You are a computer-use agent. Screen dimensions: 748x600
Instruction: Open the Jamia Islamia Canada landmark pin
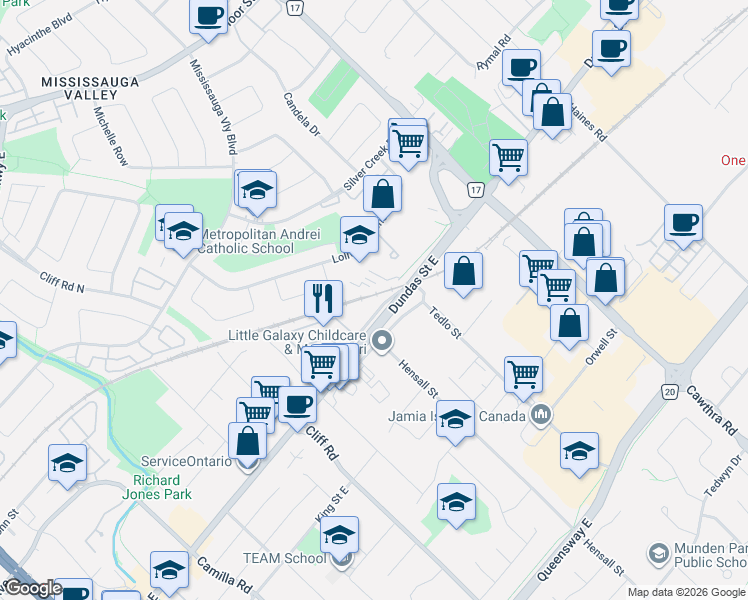pos(540,415)
